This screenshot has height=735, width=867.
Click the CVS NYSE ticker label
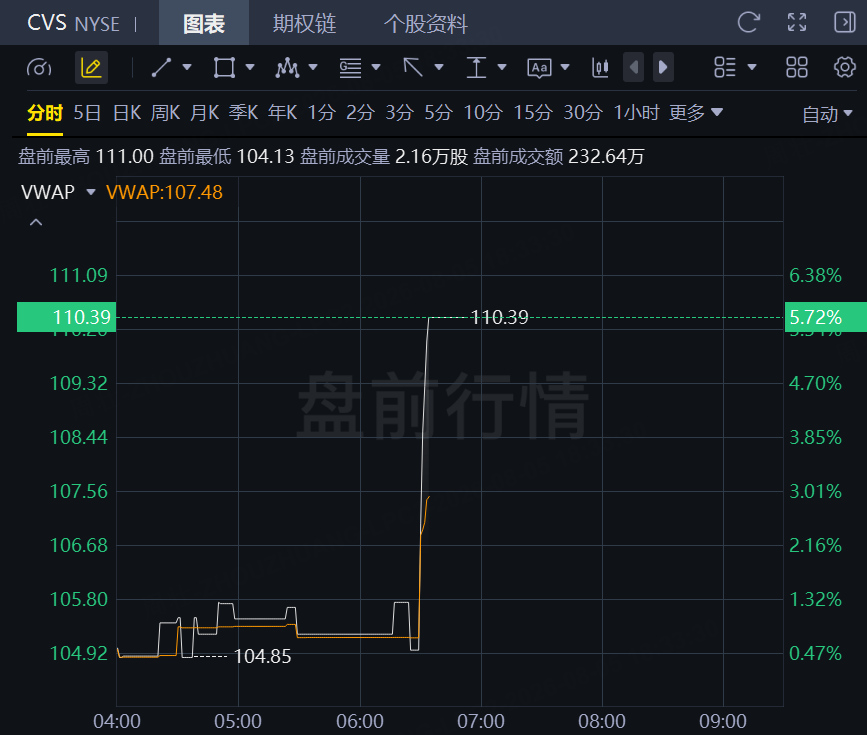(x=74, y=23)
